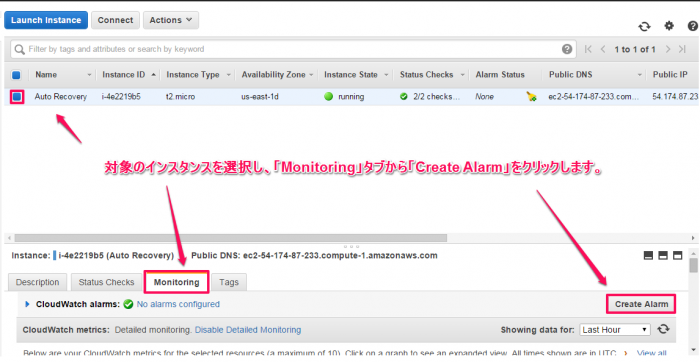Go to the next page arrow
This screenshot has height=362, width=700.
click(668, 49)
